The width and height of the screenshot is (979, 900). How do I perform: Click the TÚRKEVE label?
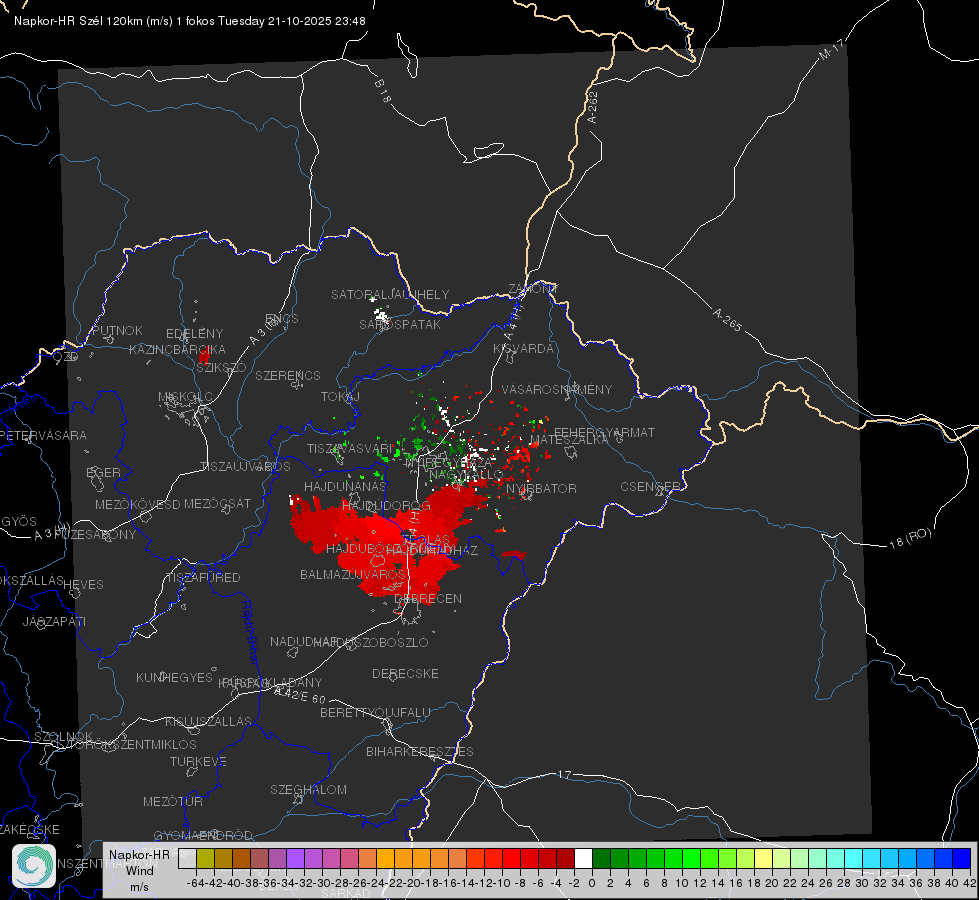click(x=199, y=761)
